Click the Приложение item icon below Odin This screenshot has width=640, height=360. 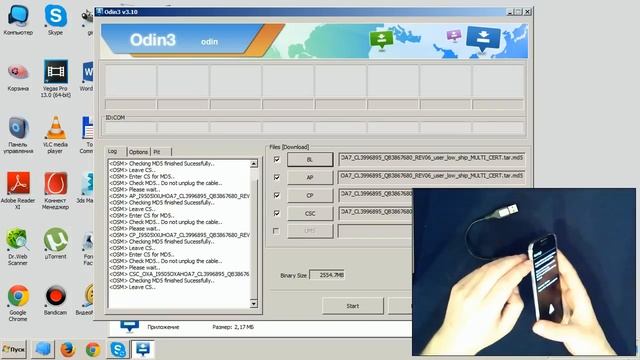point(130,327)
